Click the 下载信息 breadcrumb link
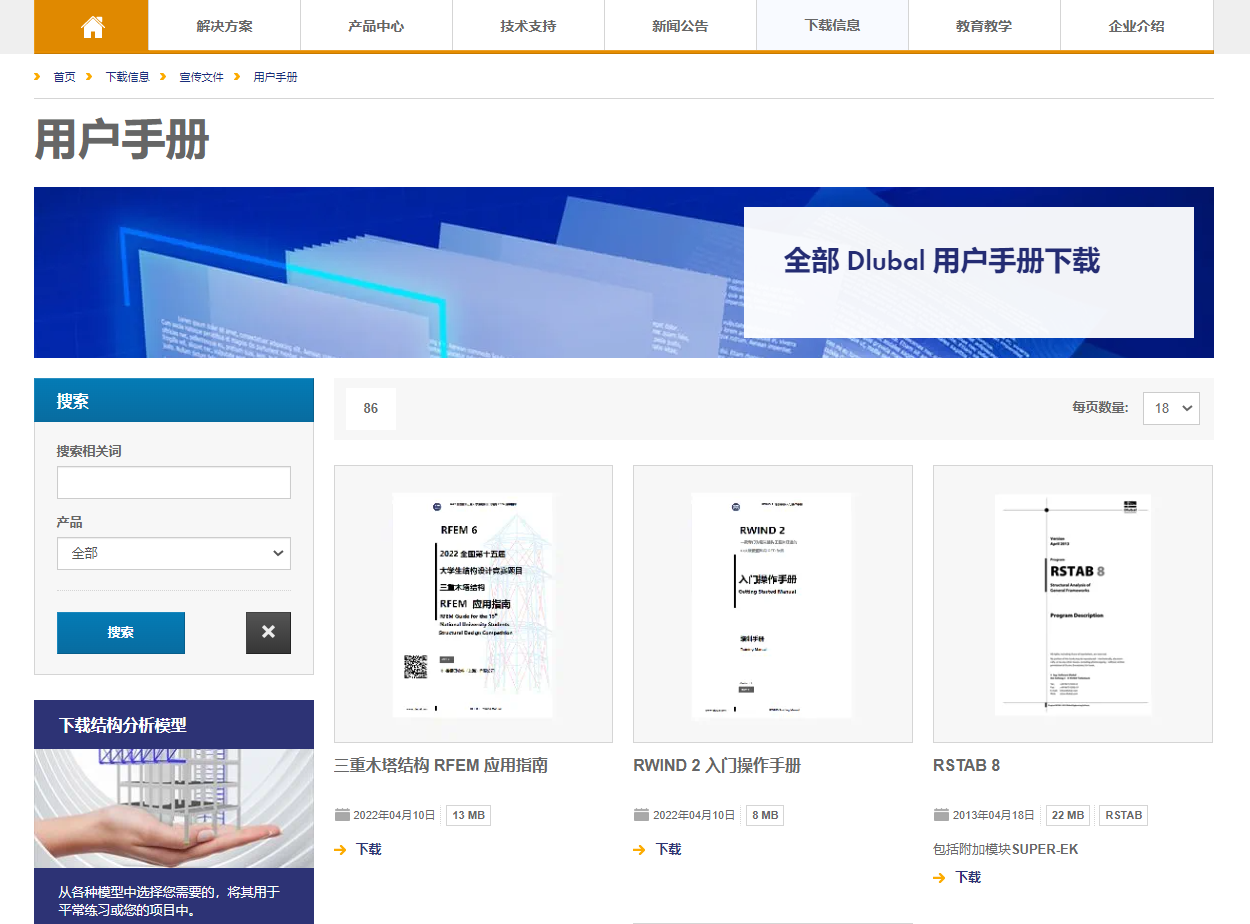Screen dimensions: 1250x924 127,77
